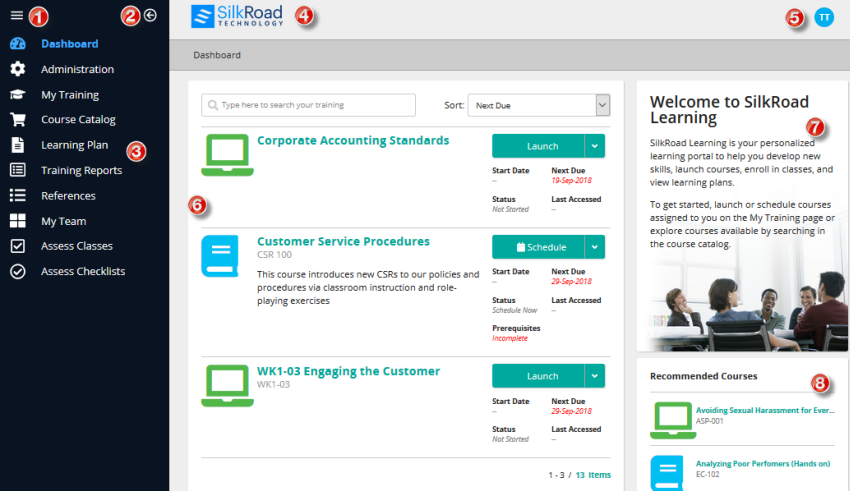The image size is (850, 491).
Task: Click the Schedule Now status text
Action: [514, 311]
